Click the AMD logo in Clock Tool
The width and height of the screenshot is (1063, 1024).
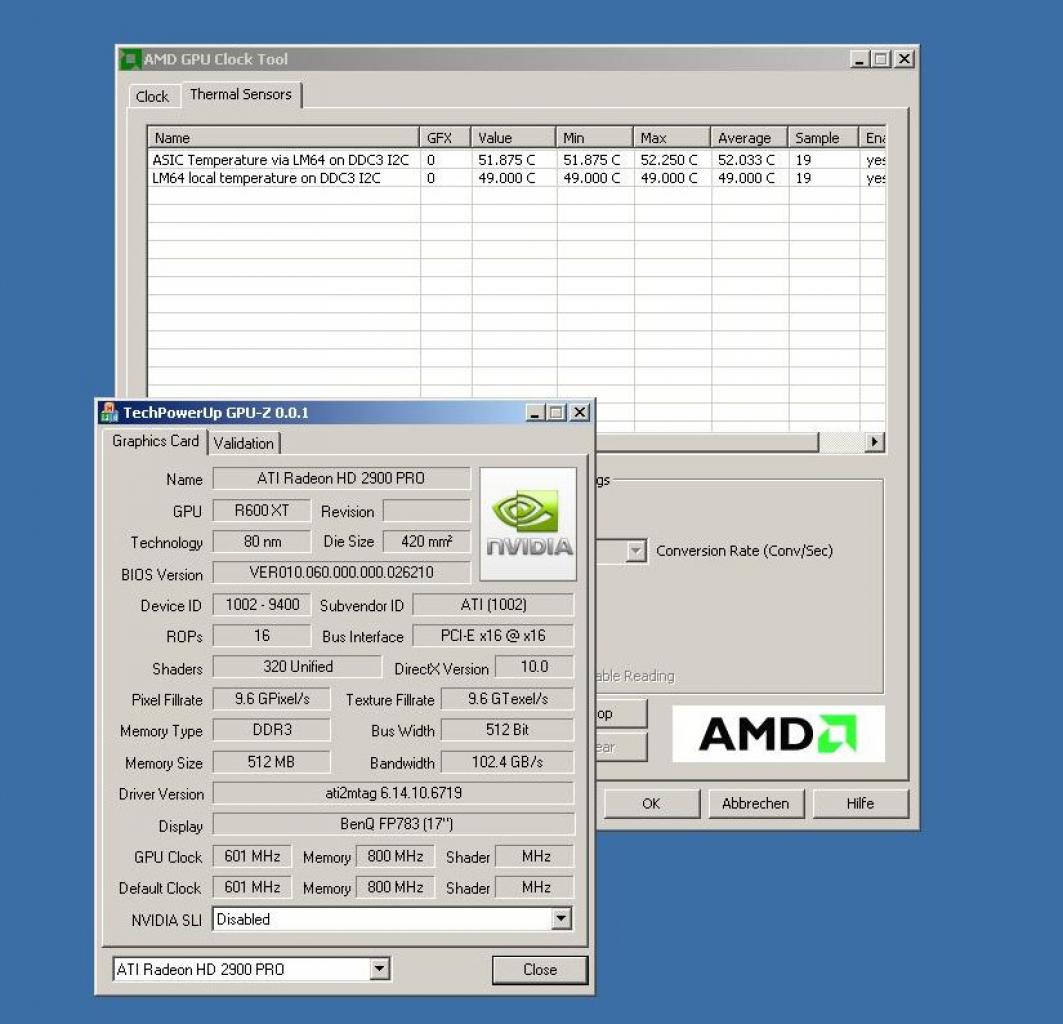[x=778, y=734]
